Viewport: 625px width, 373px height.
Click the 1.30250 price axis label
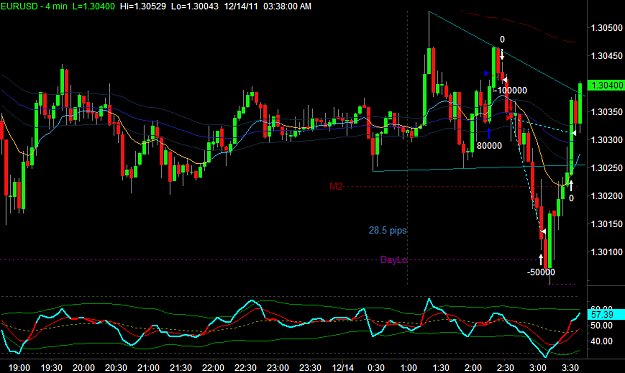[x=606, y=168]
